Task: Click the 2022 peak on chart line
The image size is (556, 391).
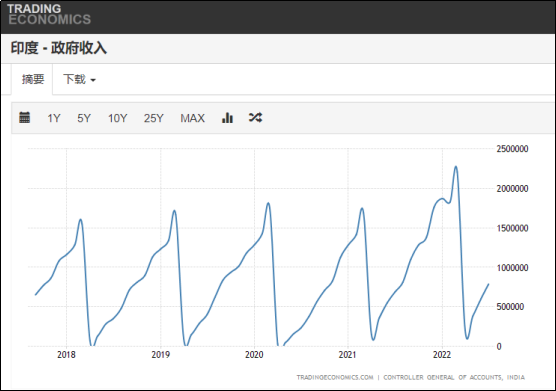Action: coord(456,166)
